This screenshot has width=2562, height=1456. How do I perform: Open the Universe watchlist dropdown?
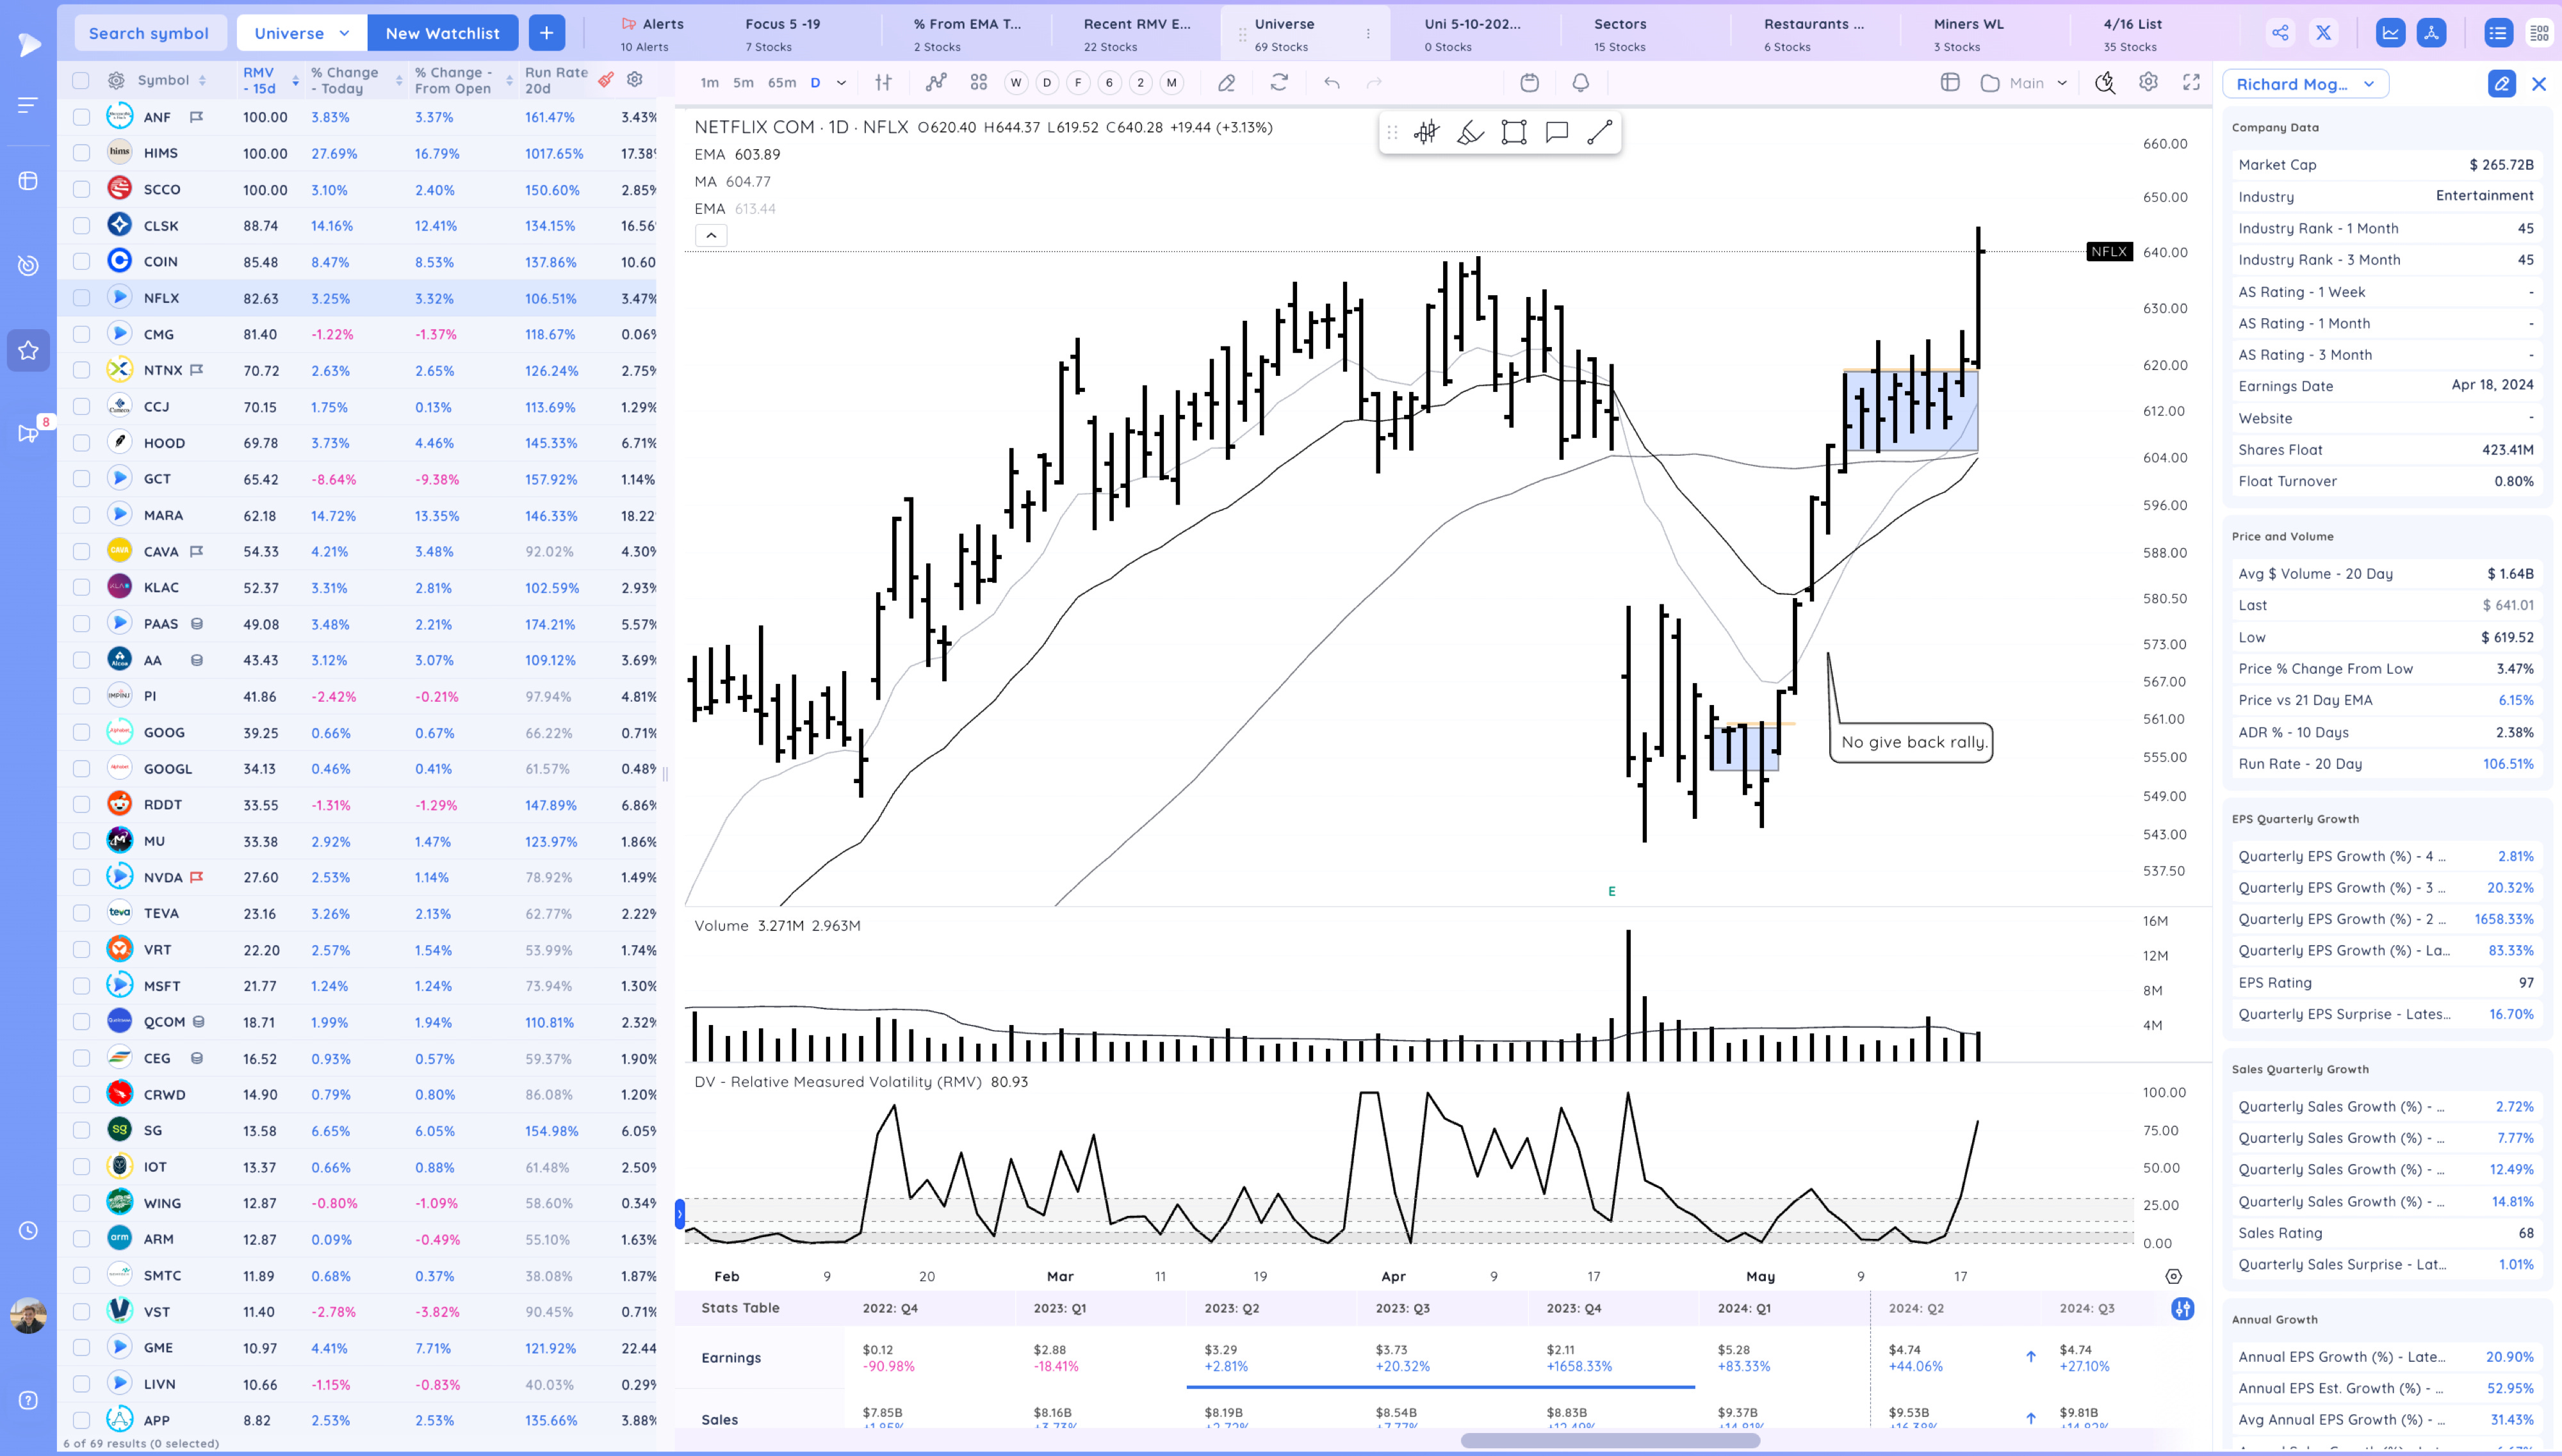pos(302,33)
